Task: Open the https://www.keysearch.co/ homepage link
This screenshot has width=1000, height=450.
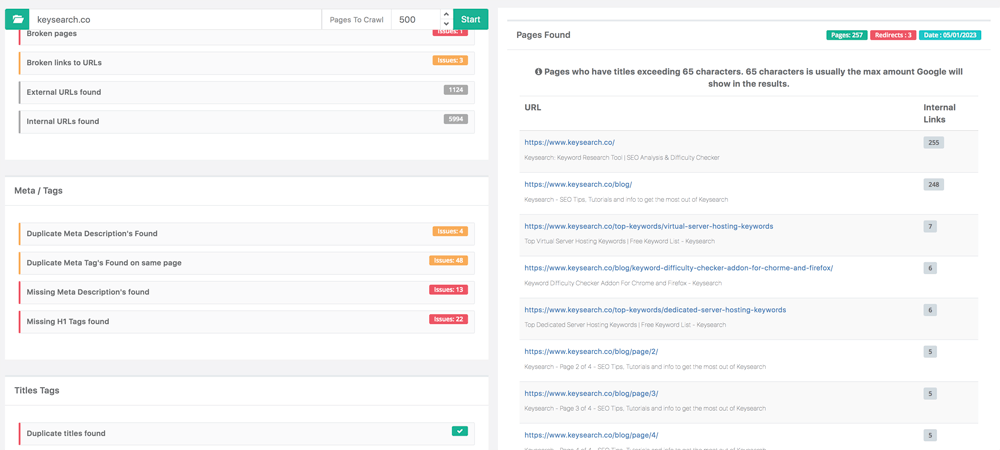Action: coord(570,143)
